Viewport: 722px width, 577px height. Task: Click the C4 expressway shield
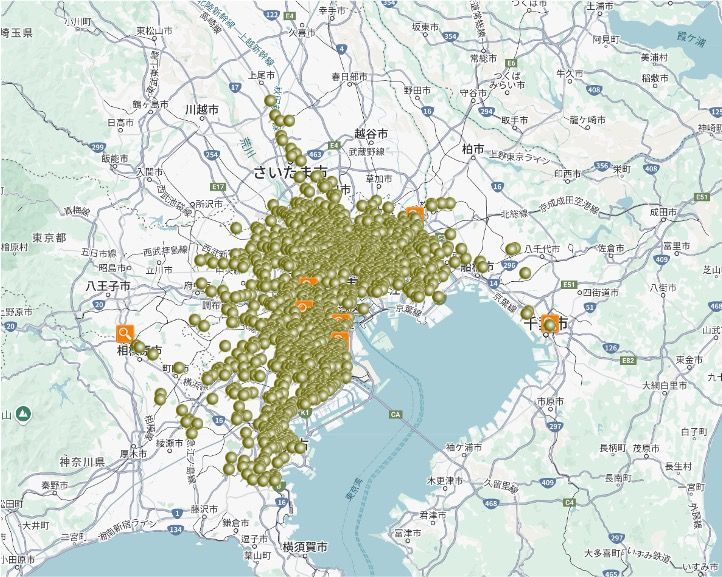[570, 502]
